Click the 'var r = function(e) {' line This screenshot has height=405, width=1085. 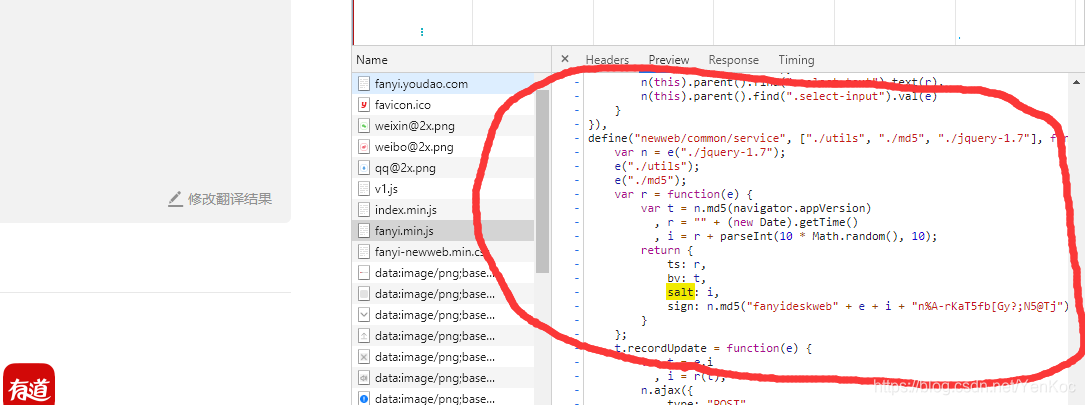point(683,194)
